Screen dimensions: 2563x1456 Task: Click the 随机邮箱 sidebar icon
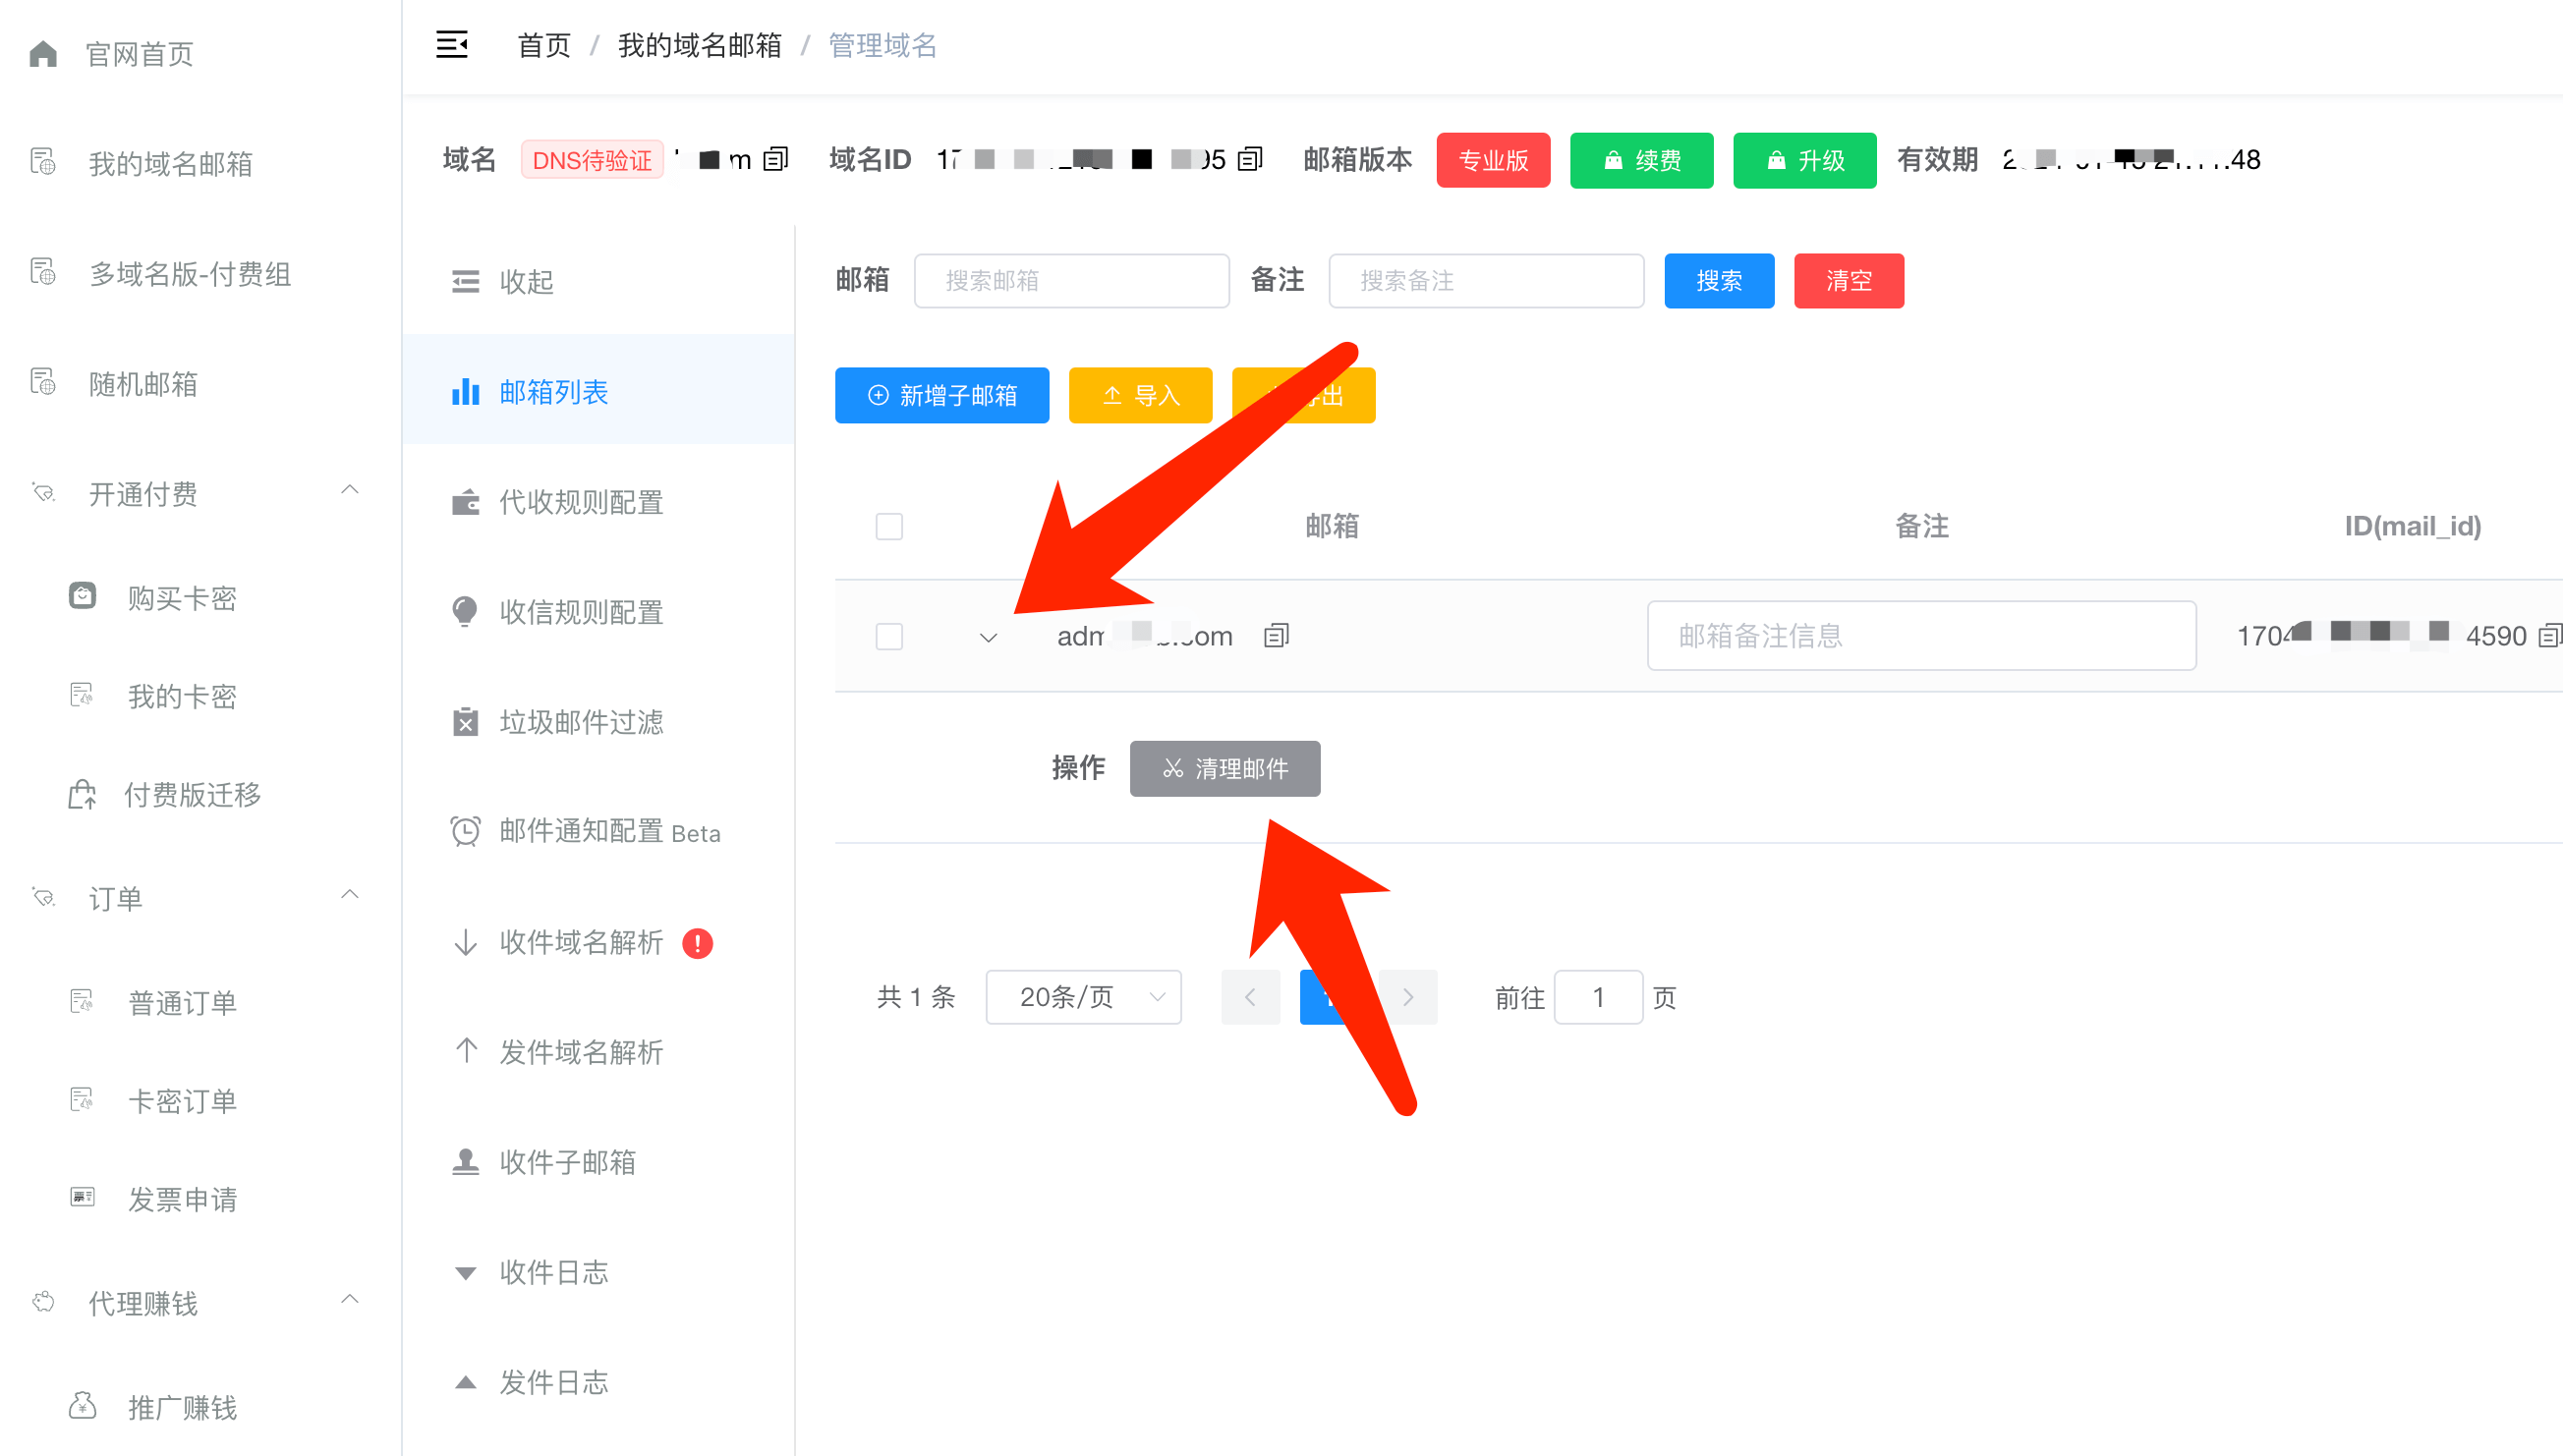click(43, 382)
